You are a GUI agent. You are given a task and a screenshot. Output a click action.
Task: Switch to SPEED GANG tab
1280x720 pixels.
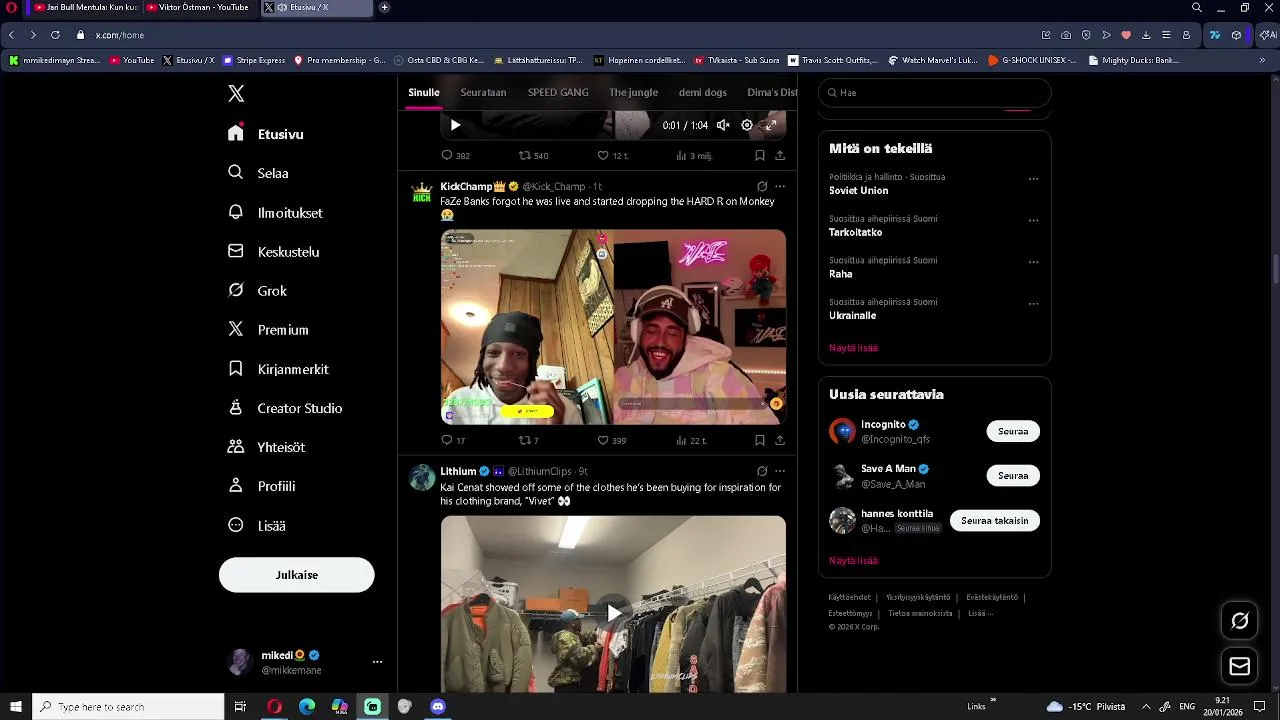[x=558, y=92]
